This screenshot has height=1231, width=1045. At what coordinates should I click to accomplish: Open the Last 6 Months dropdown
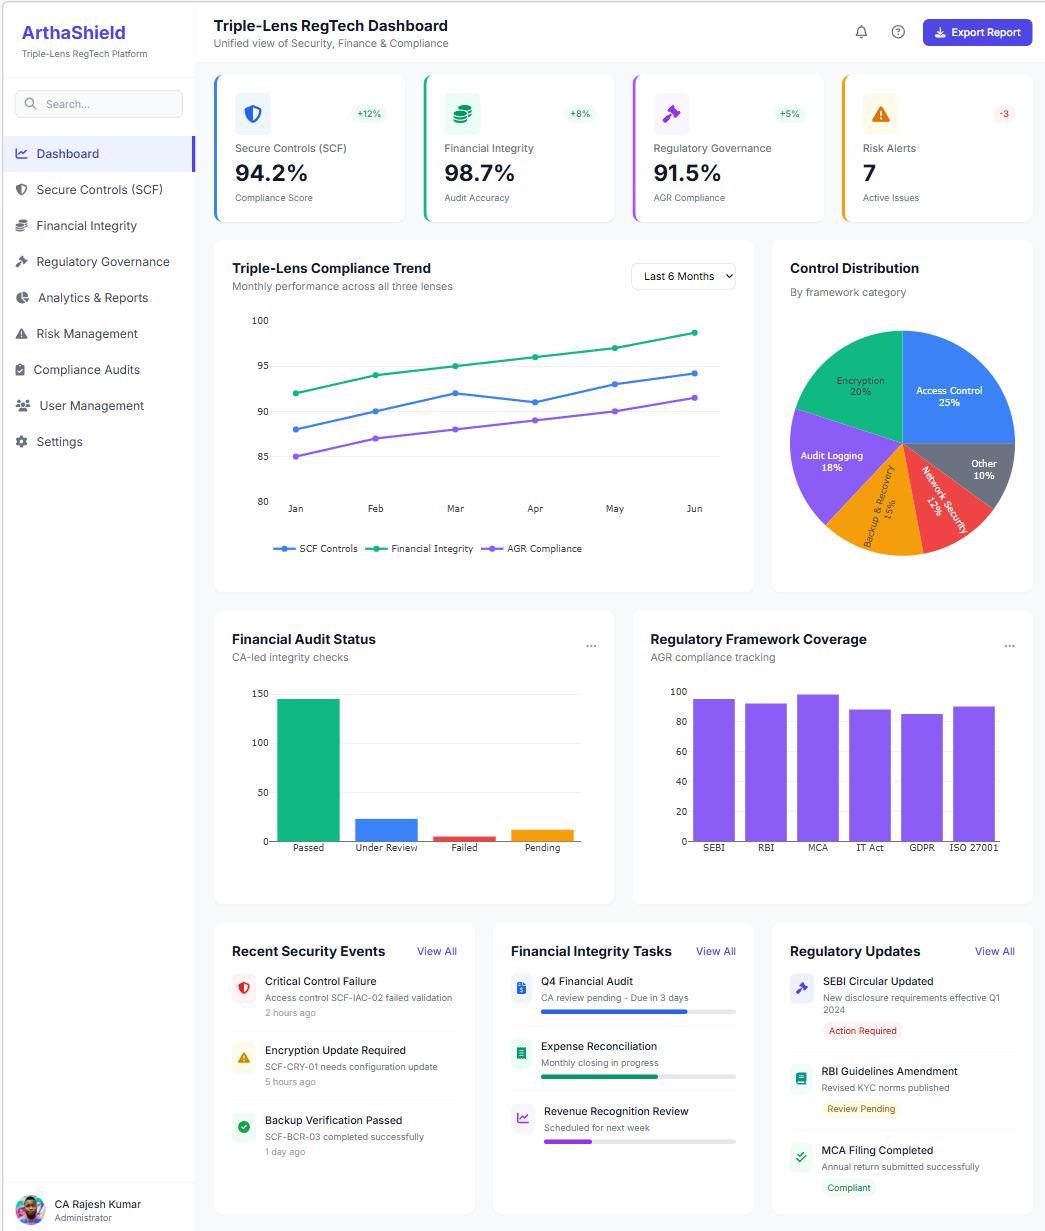tap(683, 276)
